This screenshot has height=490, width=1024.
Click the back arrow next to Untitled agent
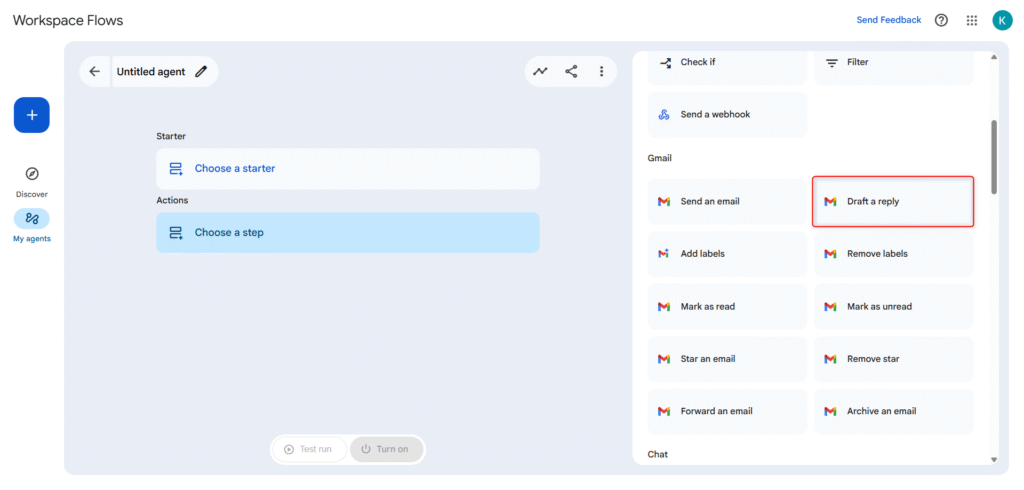[95, 72]
